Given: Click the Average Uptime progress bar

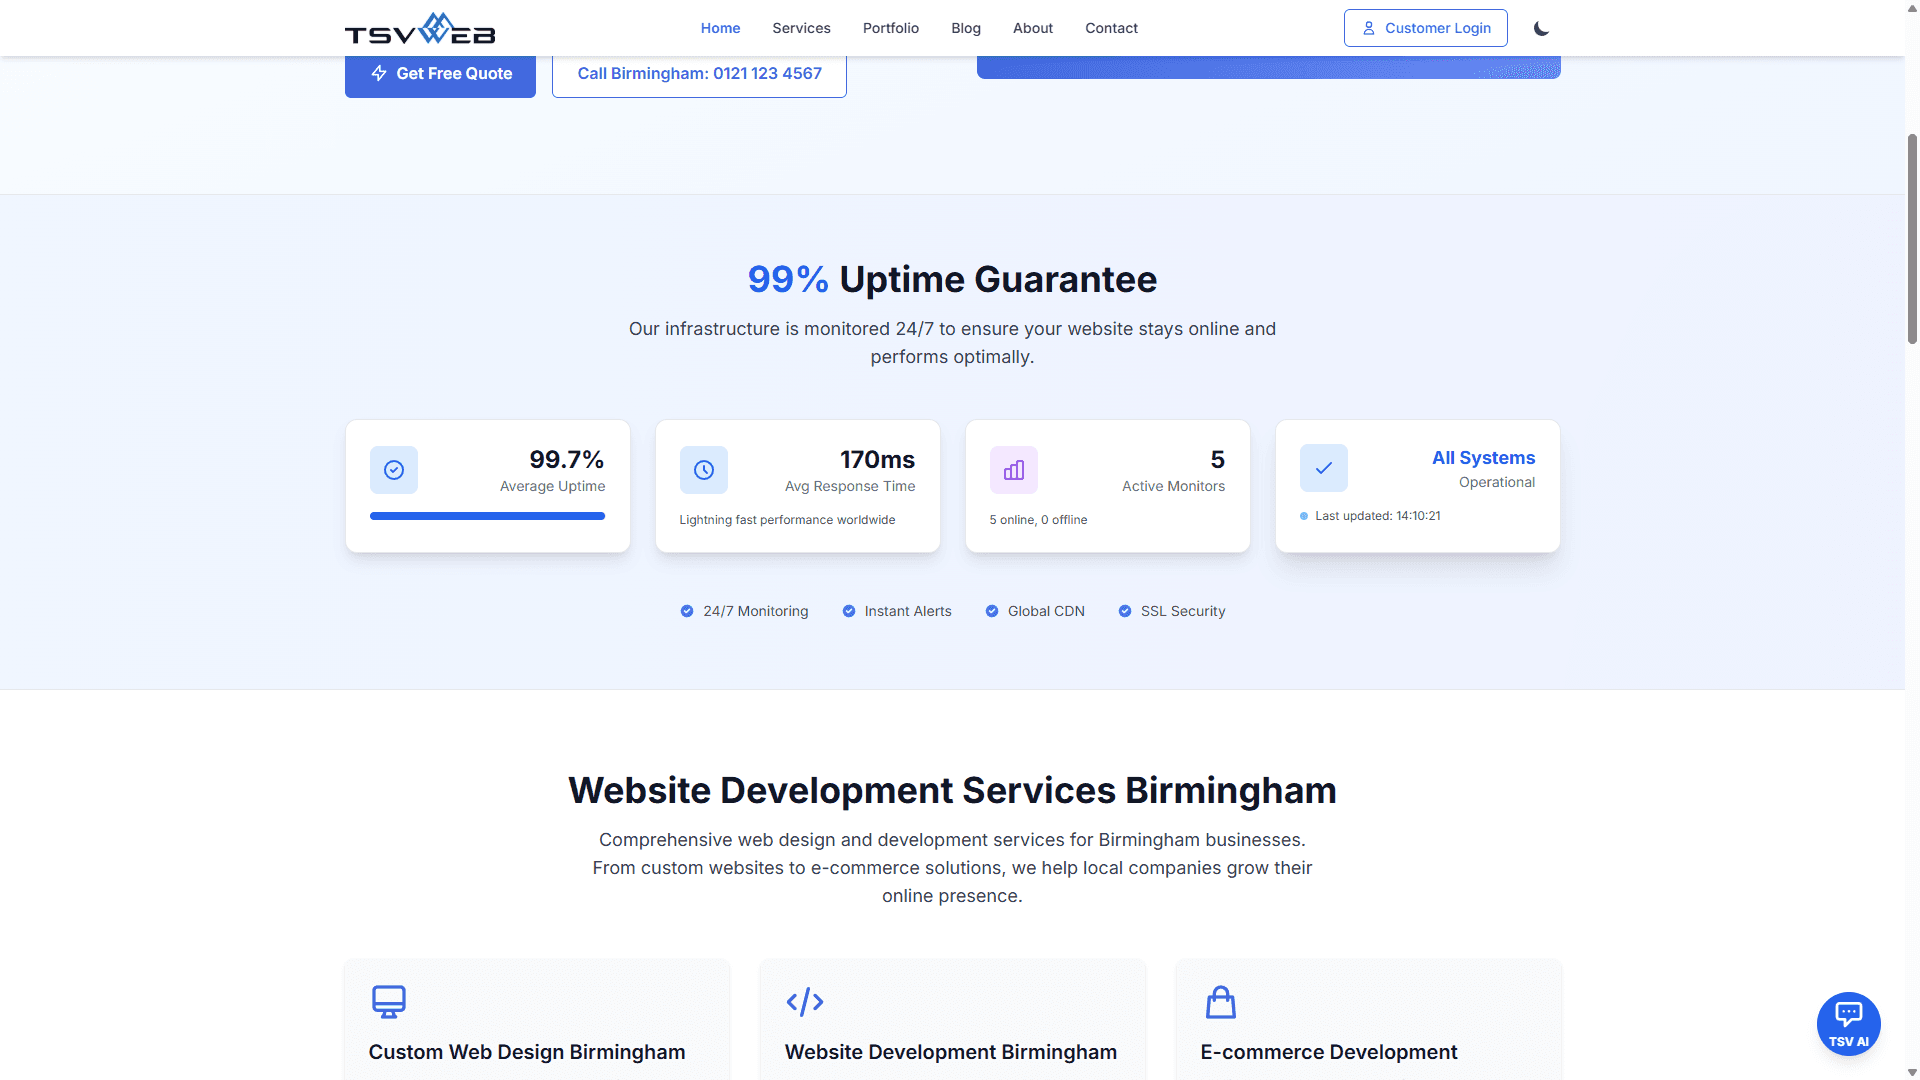Looking at the screenshot, I should (x=487, y=516).
